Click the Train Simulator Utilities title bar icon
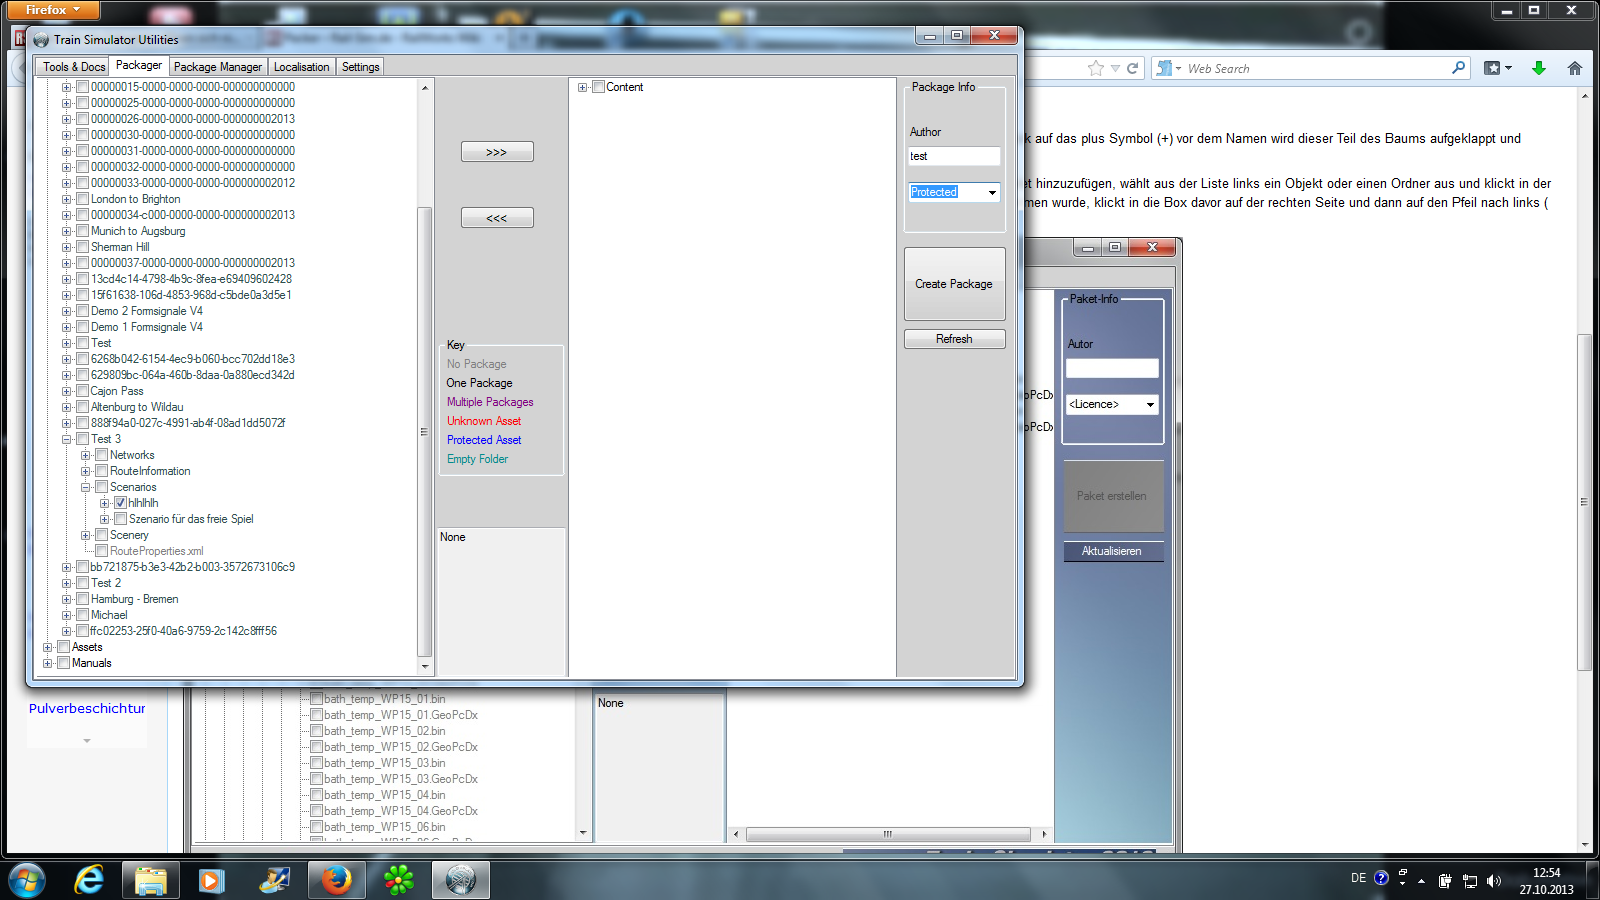Screen dimensions: 1600x900 pos(41,40)
